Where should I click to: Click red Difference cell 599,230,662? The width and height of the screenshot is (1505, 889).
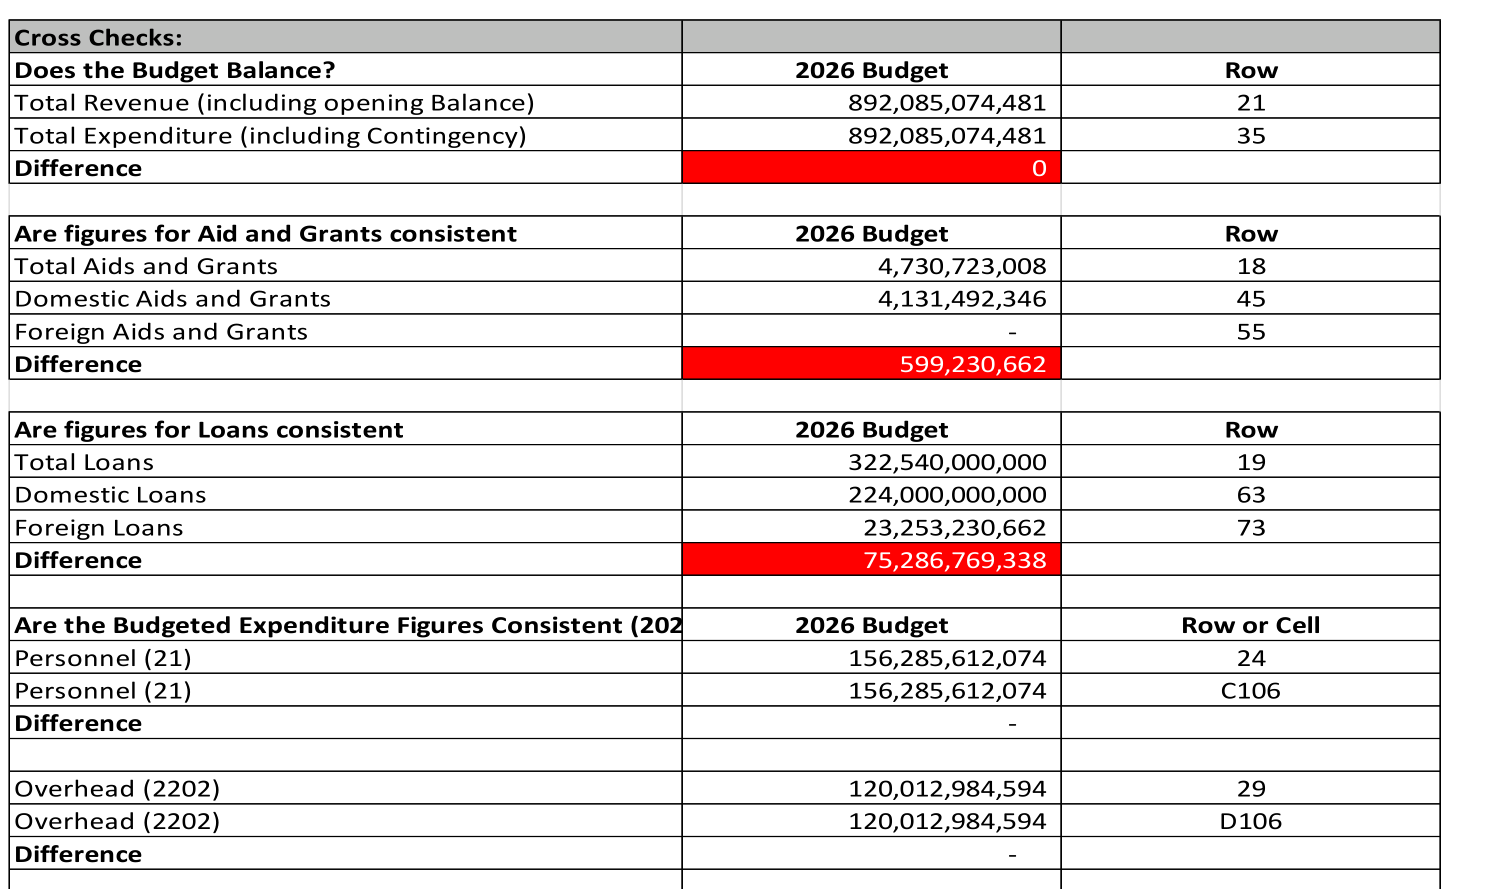pos(871,364)
